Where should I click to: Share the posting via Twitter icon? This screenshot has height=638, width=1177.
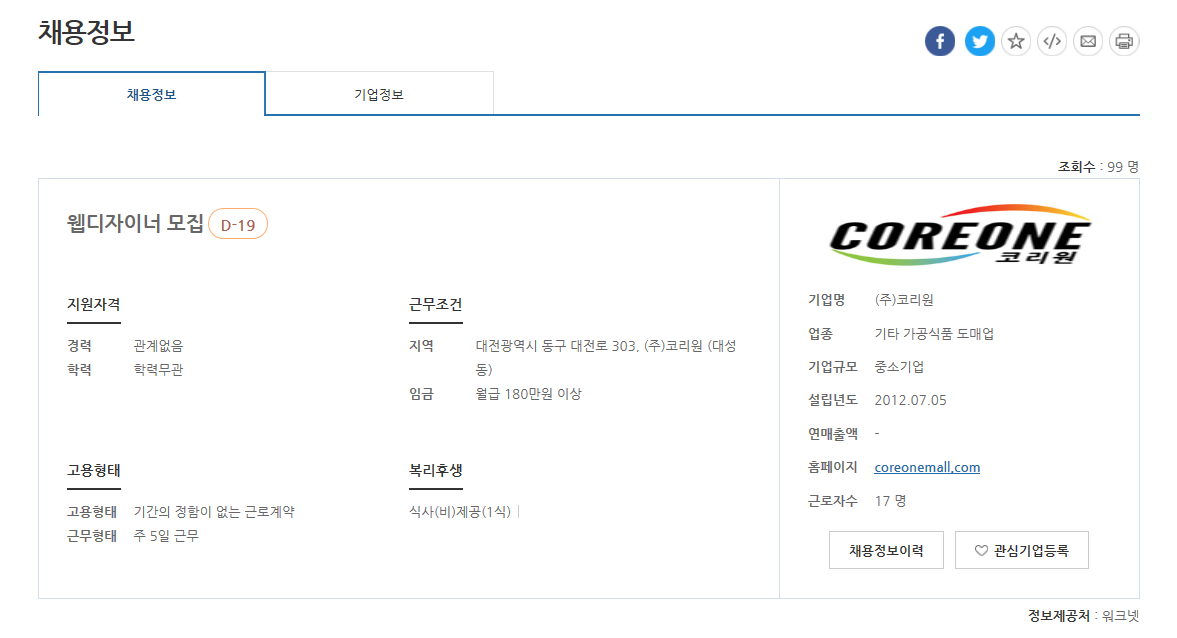click(980, 41)
